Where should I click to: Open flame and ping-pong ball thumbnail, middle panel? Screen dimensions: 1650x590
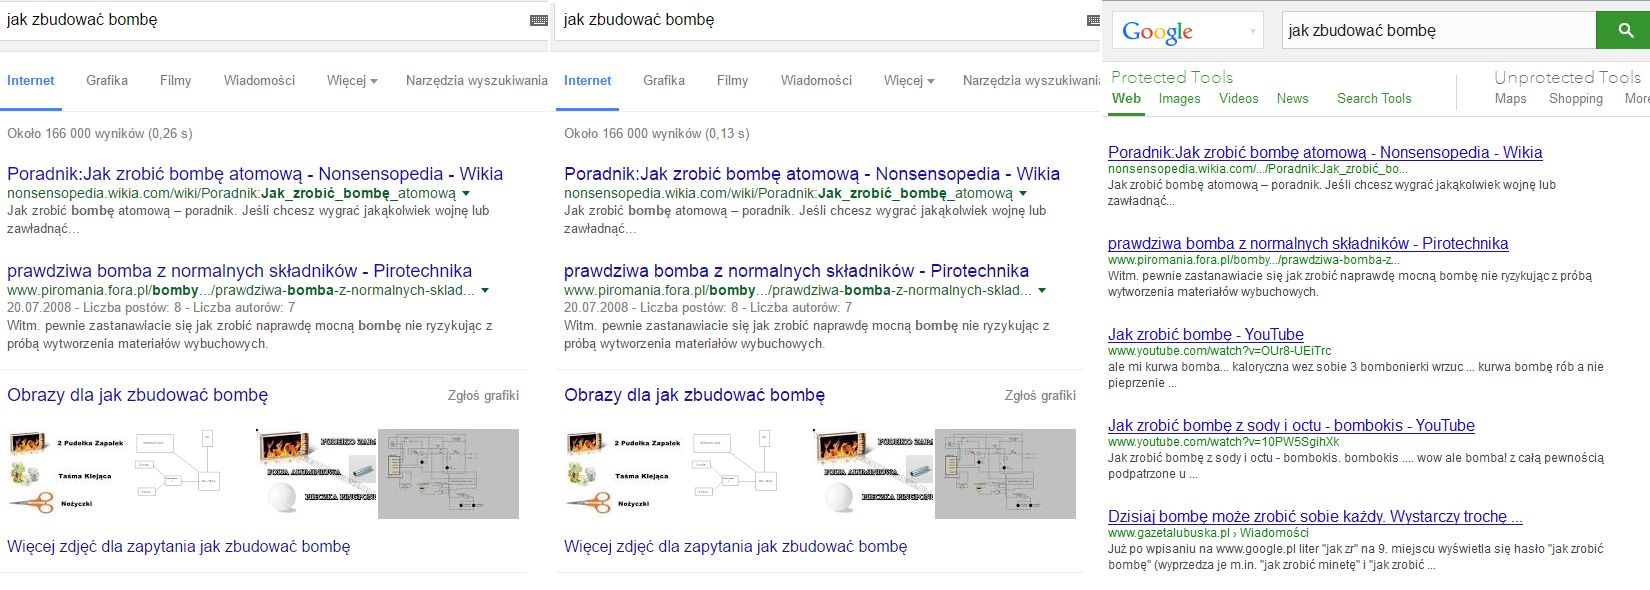[x=872, y=473]
